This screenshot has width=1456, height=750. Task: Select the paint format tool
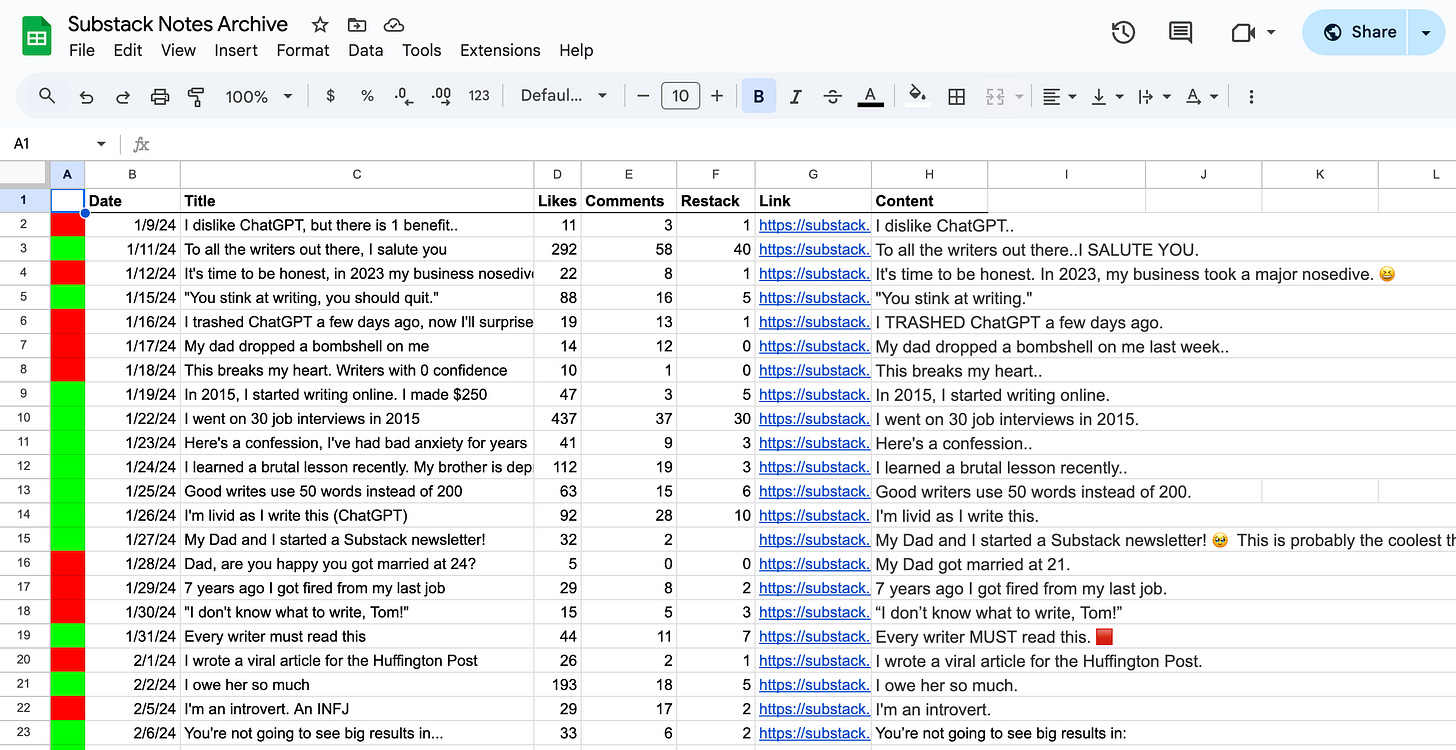pos(196,96)
